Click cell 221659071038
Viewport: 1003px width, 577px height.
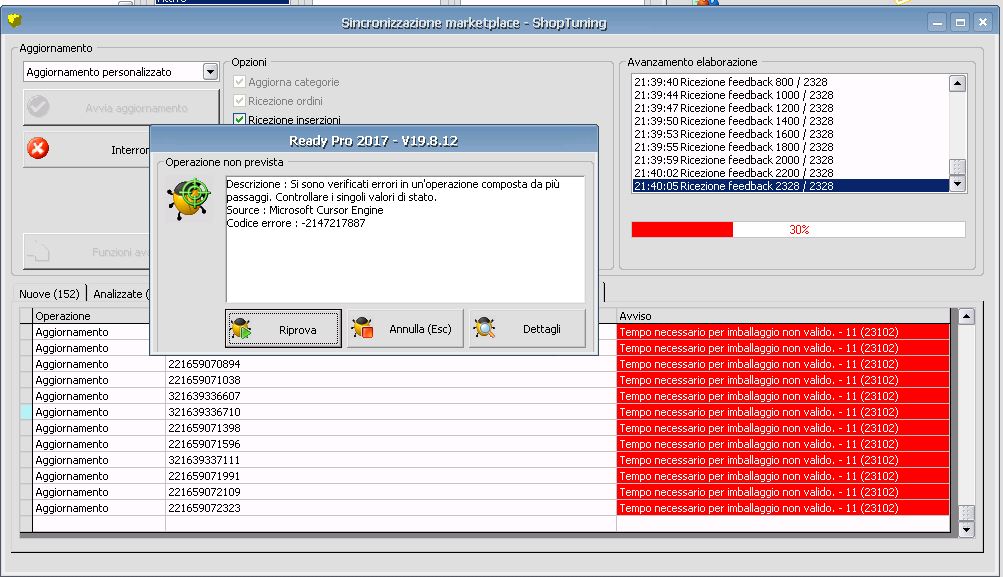click(x=391, y=380)
